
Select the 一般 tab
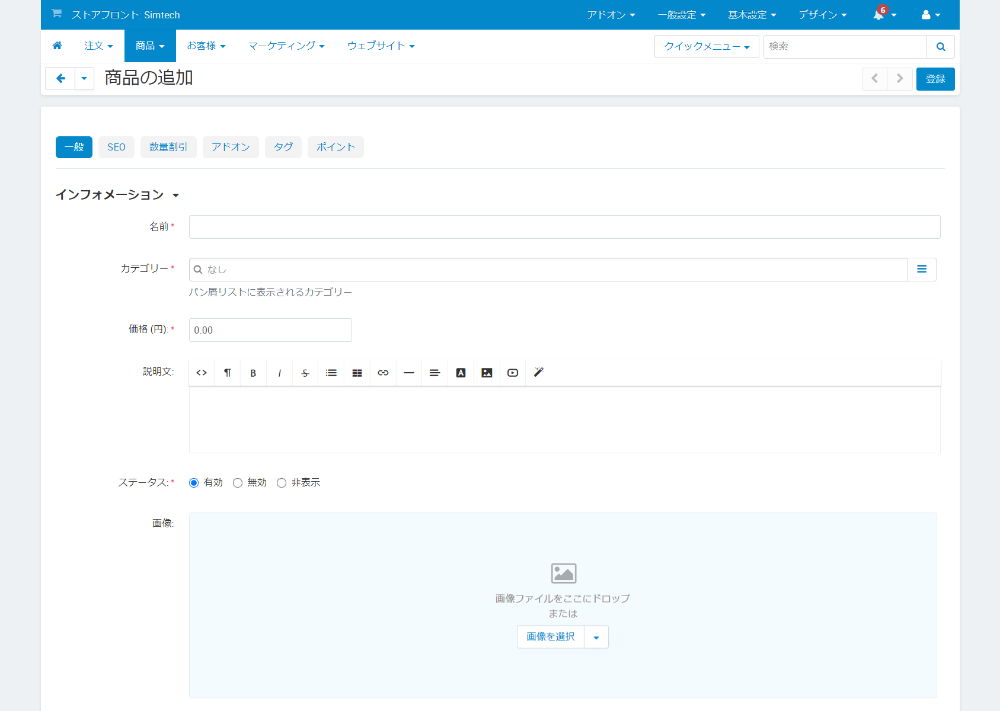click(74, 147)
